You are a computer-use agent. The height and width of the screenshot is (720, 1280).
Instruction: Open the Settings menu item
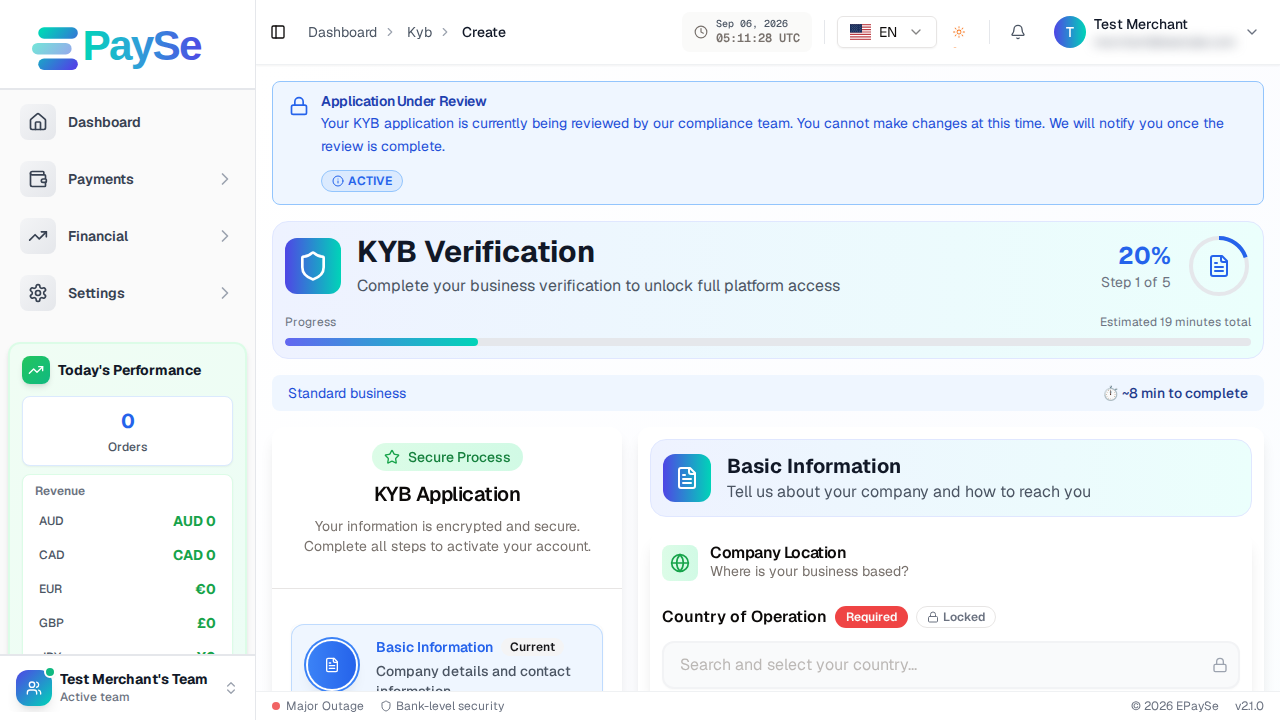click(128, 293)
